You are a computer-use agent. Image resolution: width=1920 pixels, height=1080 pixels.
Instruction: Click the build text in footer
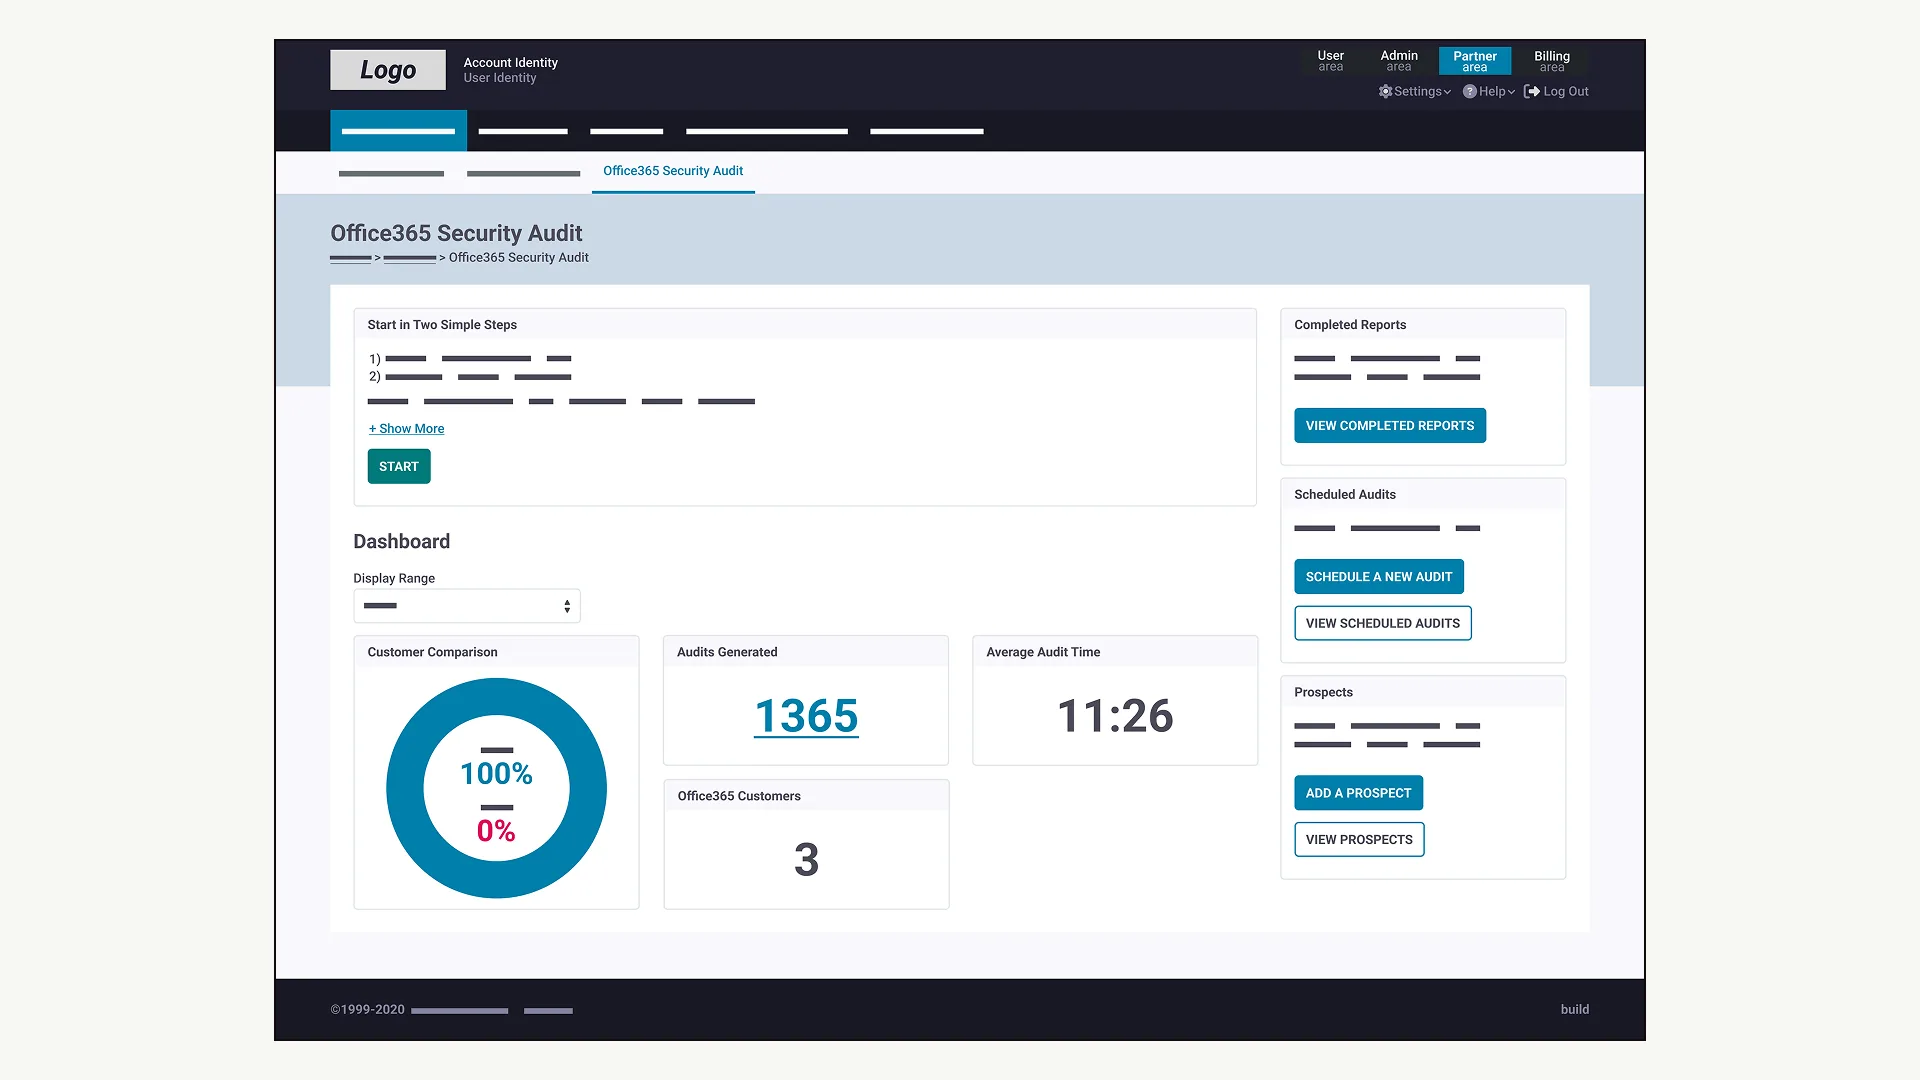pyautogui.click(x=1574, y=1010)
